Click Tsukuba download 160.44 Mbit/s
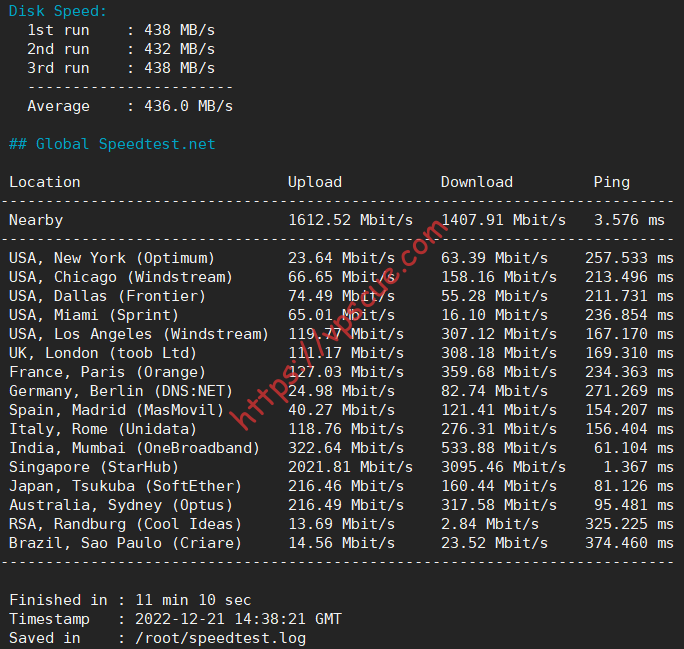Image resolution: width=684 pixels, height=649 pixels. [x=499, y=486]
